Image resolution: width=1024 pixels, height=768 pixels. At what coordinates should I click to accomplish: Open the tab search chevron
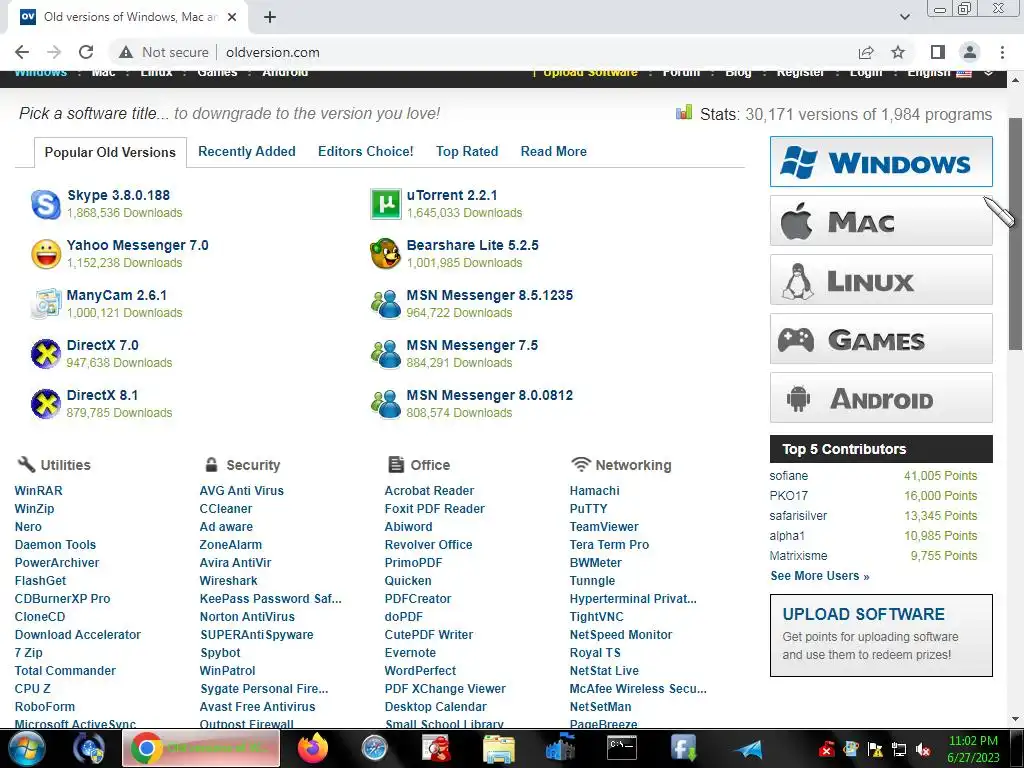[904, 17]
